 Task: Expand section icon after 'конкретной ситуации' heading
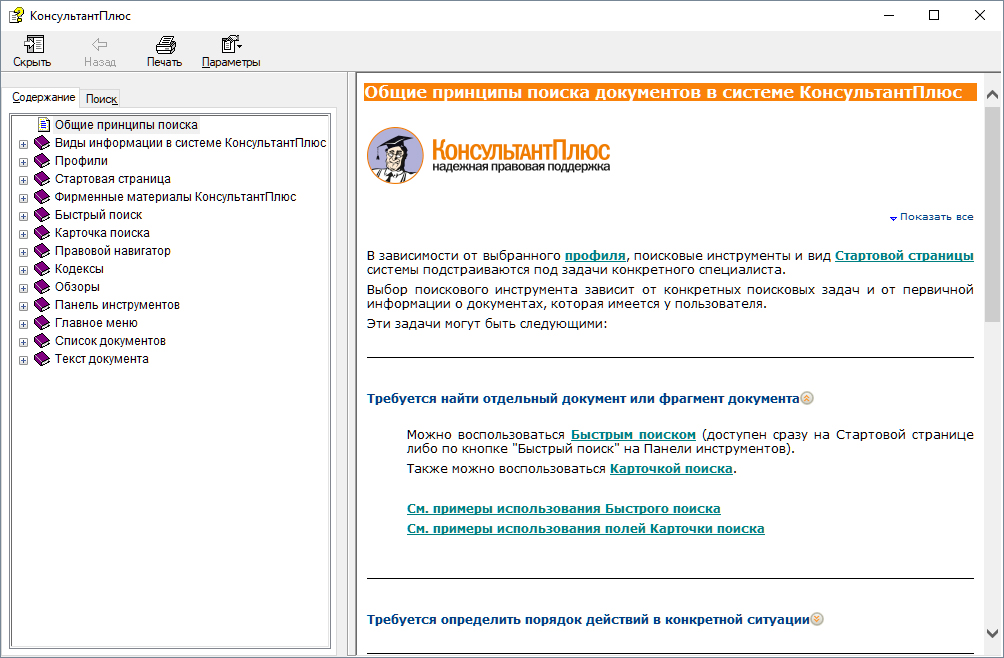pyautogui.click(x=817, y=619)
